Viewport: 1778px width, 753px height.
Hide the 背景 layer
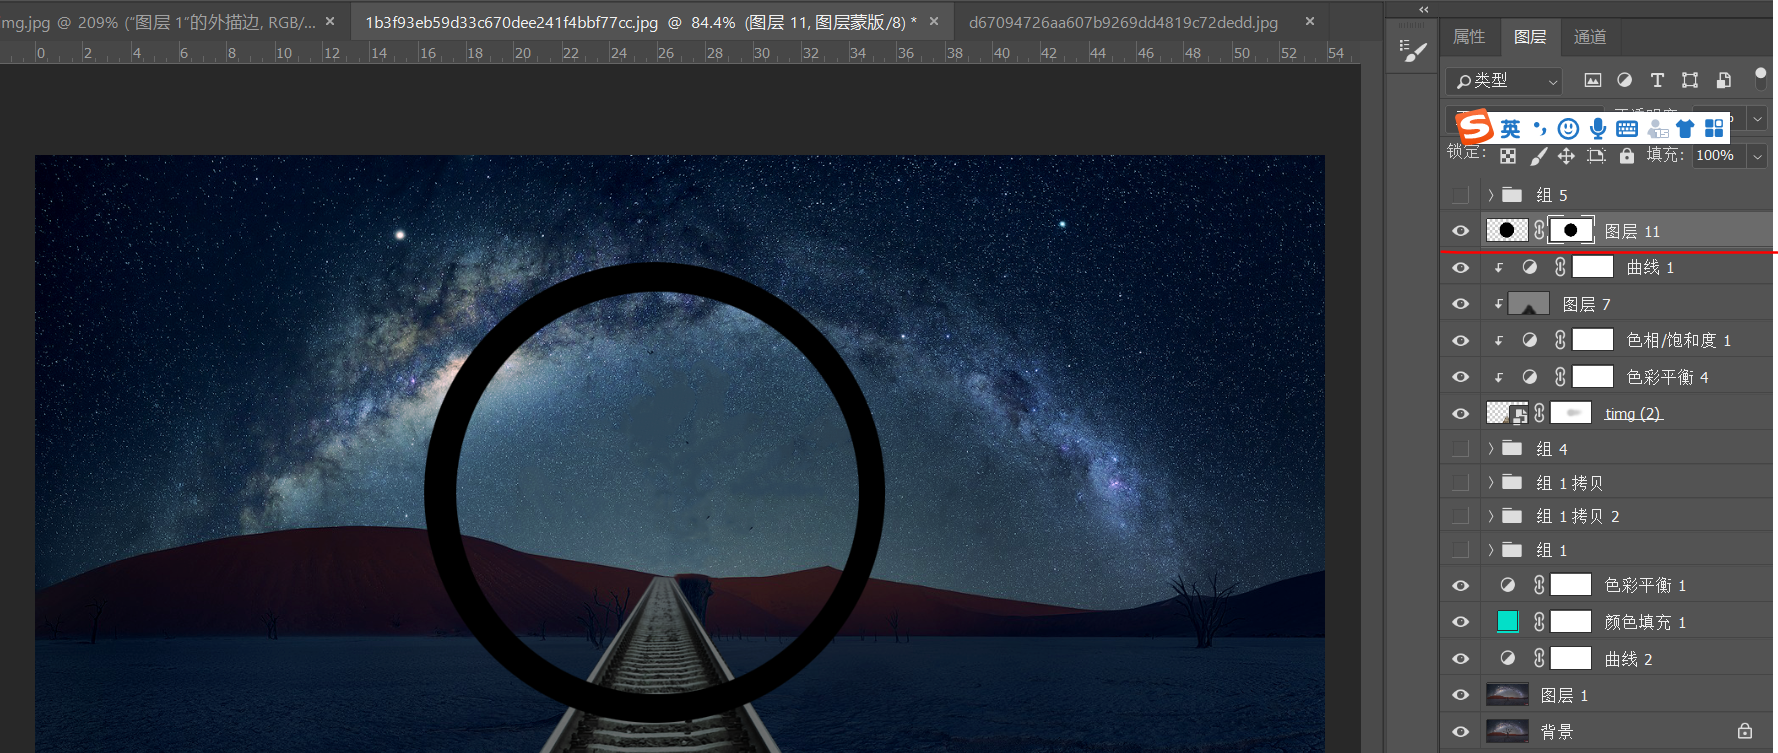tap(1461, 732)
